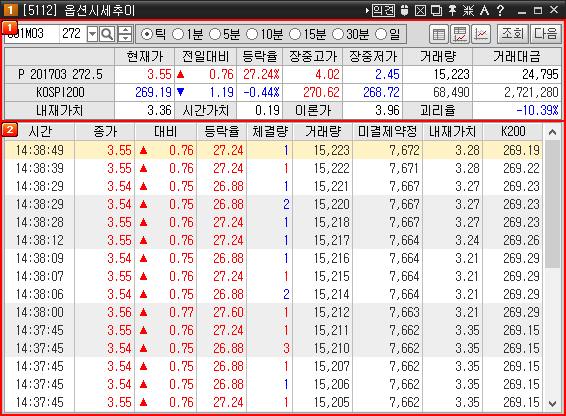
Task: Click the 내재가치 label in summary table
Action: point(60,110)
